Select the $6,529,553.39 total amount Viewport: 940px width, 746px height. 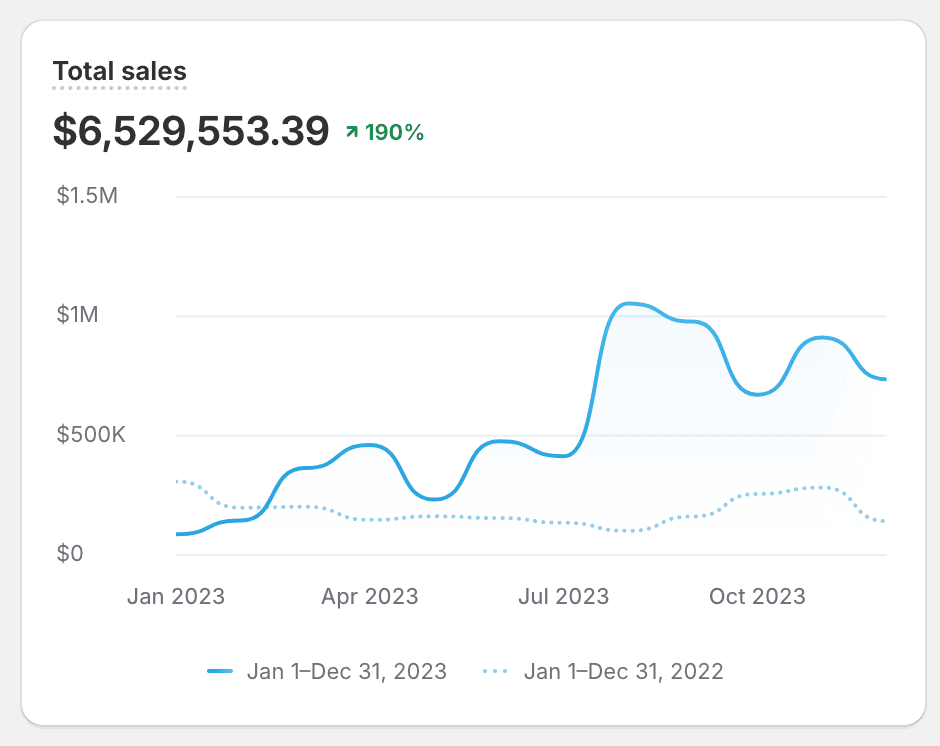(x=191, y=132)
